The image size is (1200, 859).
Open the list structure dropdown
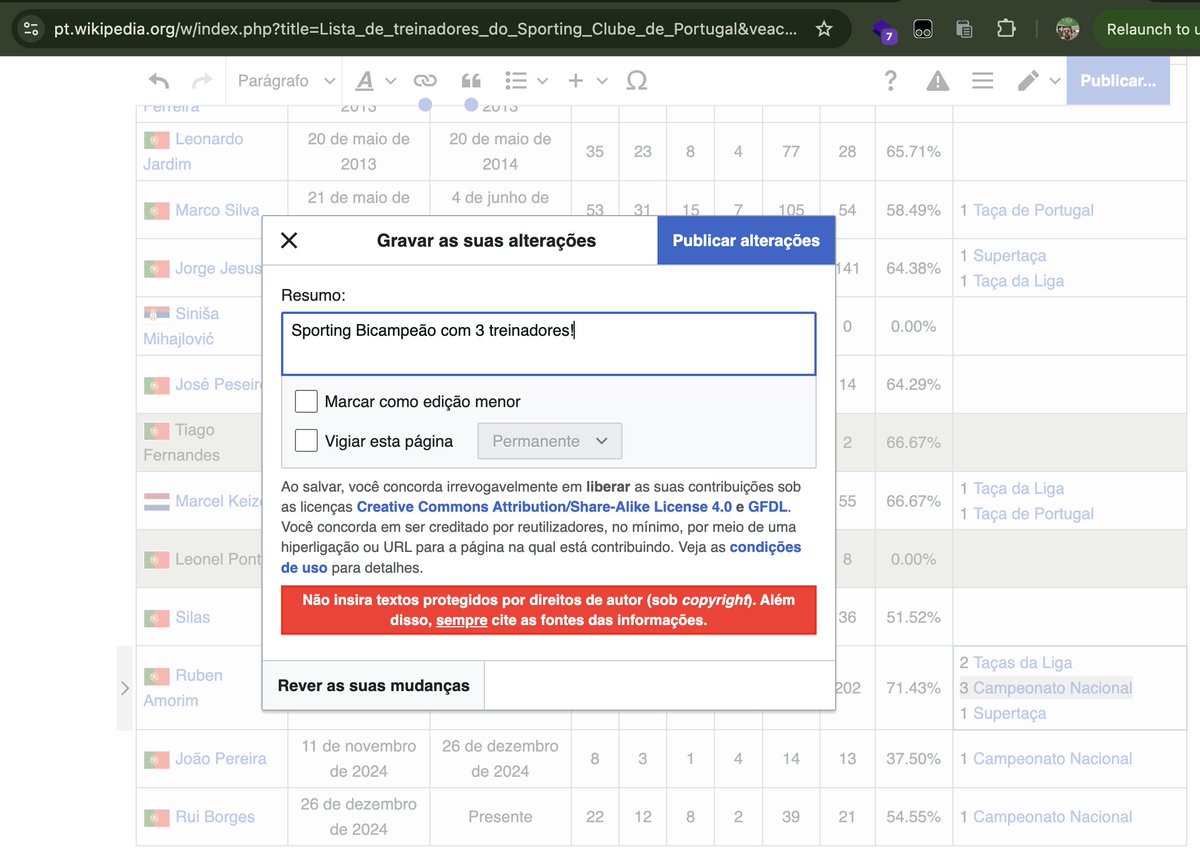point(526,81)
